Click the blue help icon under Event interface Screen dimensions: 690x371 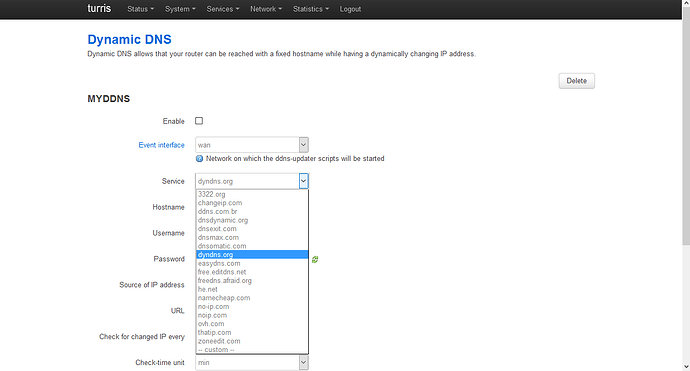coord(199,158)
